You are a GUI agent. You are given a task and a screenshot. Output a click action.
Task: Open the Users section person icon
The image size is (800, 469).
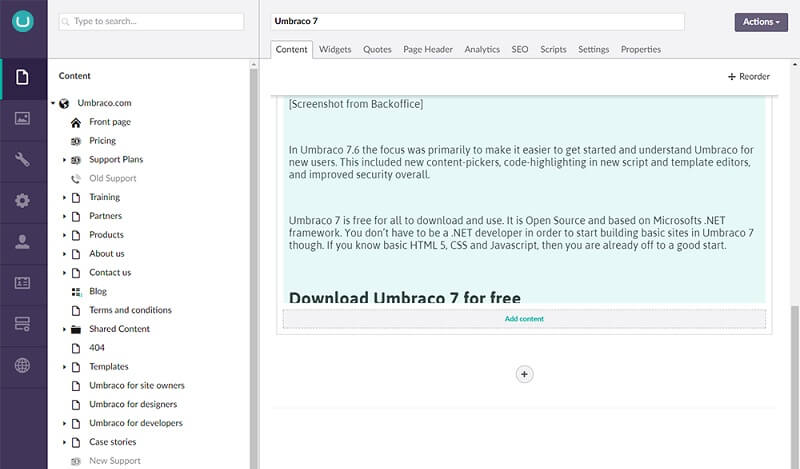pos(22,242)
